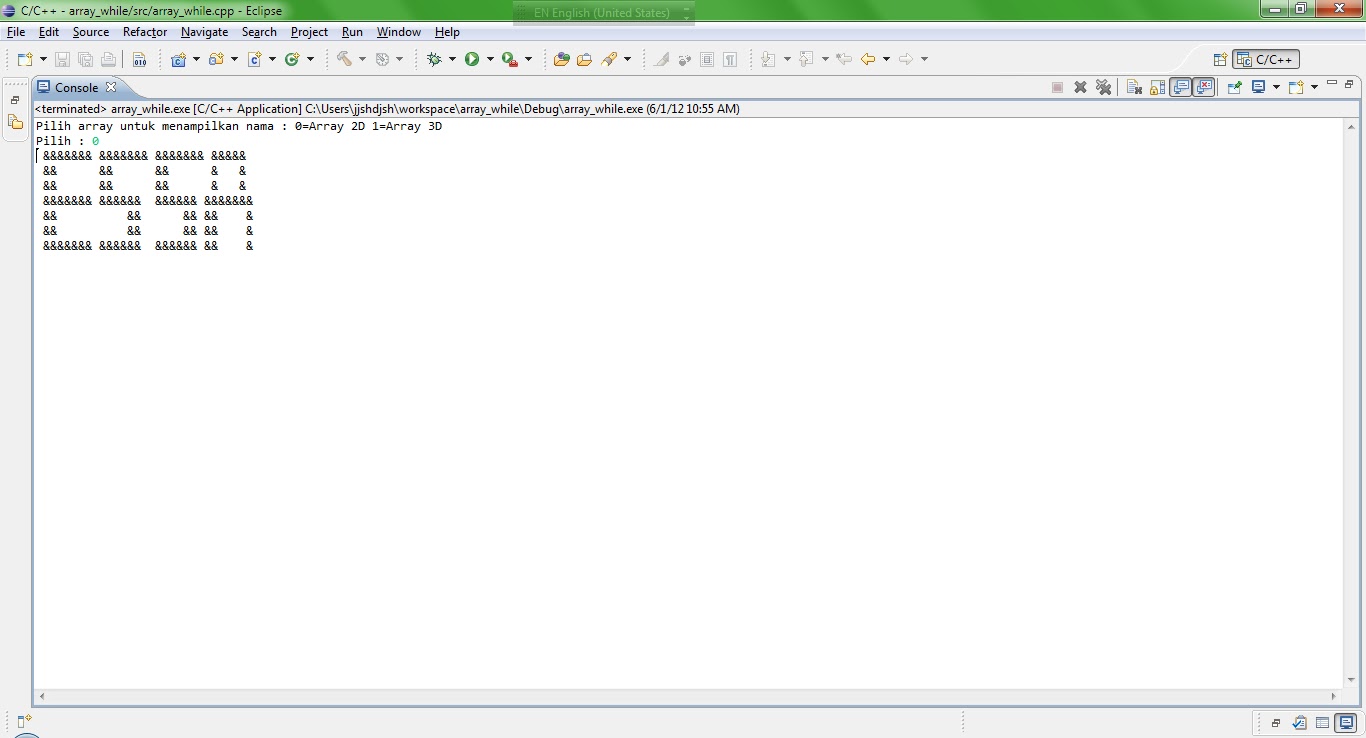Click New C source file icon
This screenshot has height=738, width=1366.
[x=254, y=59]
